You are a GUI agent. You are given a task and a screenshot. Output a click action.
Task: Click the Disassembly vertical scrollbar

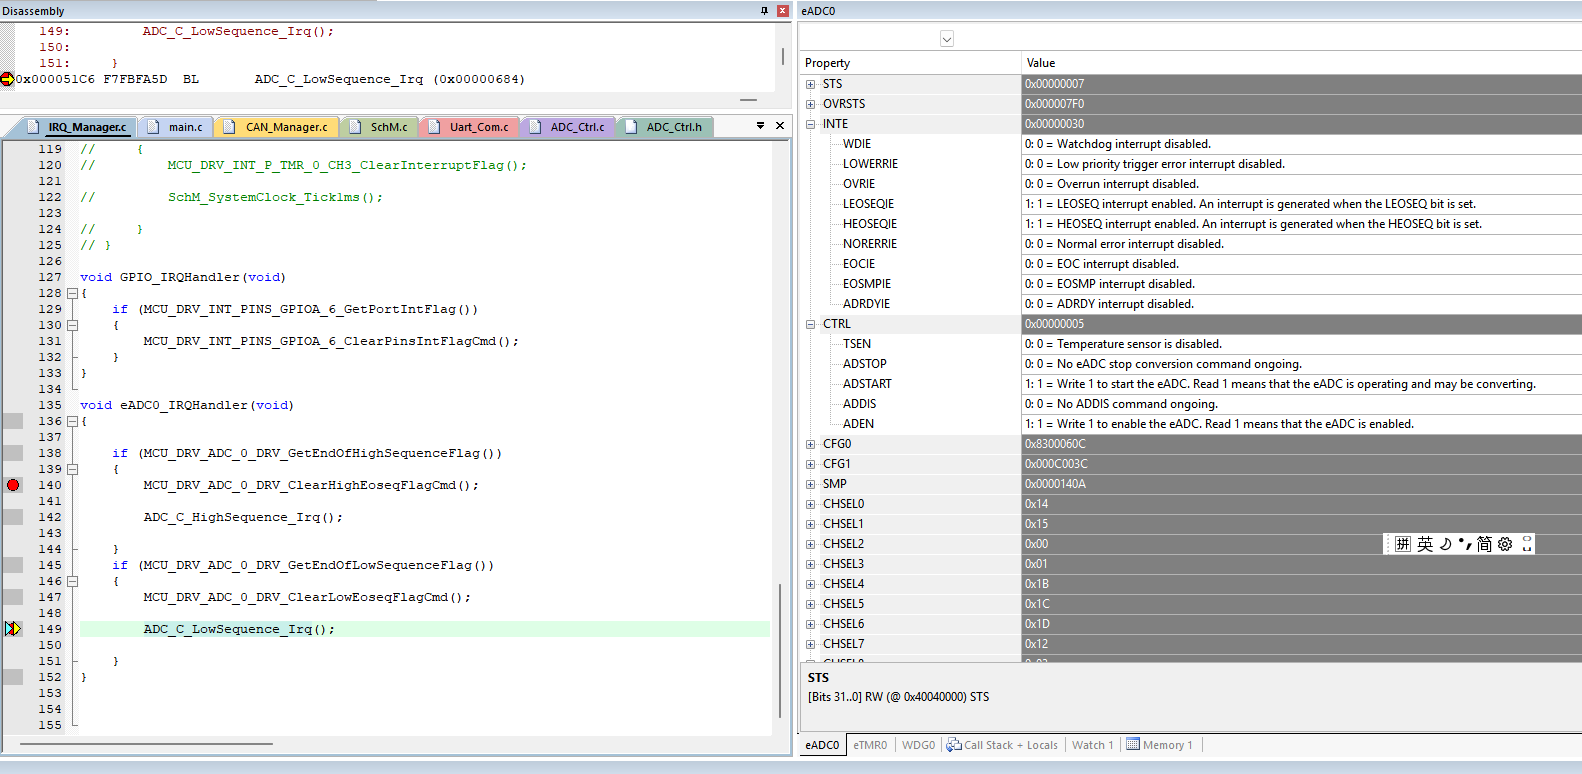(x=782, y=57)
